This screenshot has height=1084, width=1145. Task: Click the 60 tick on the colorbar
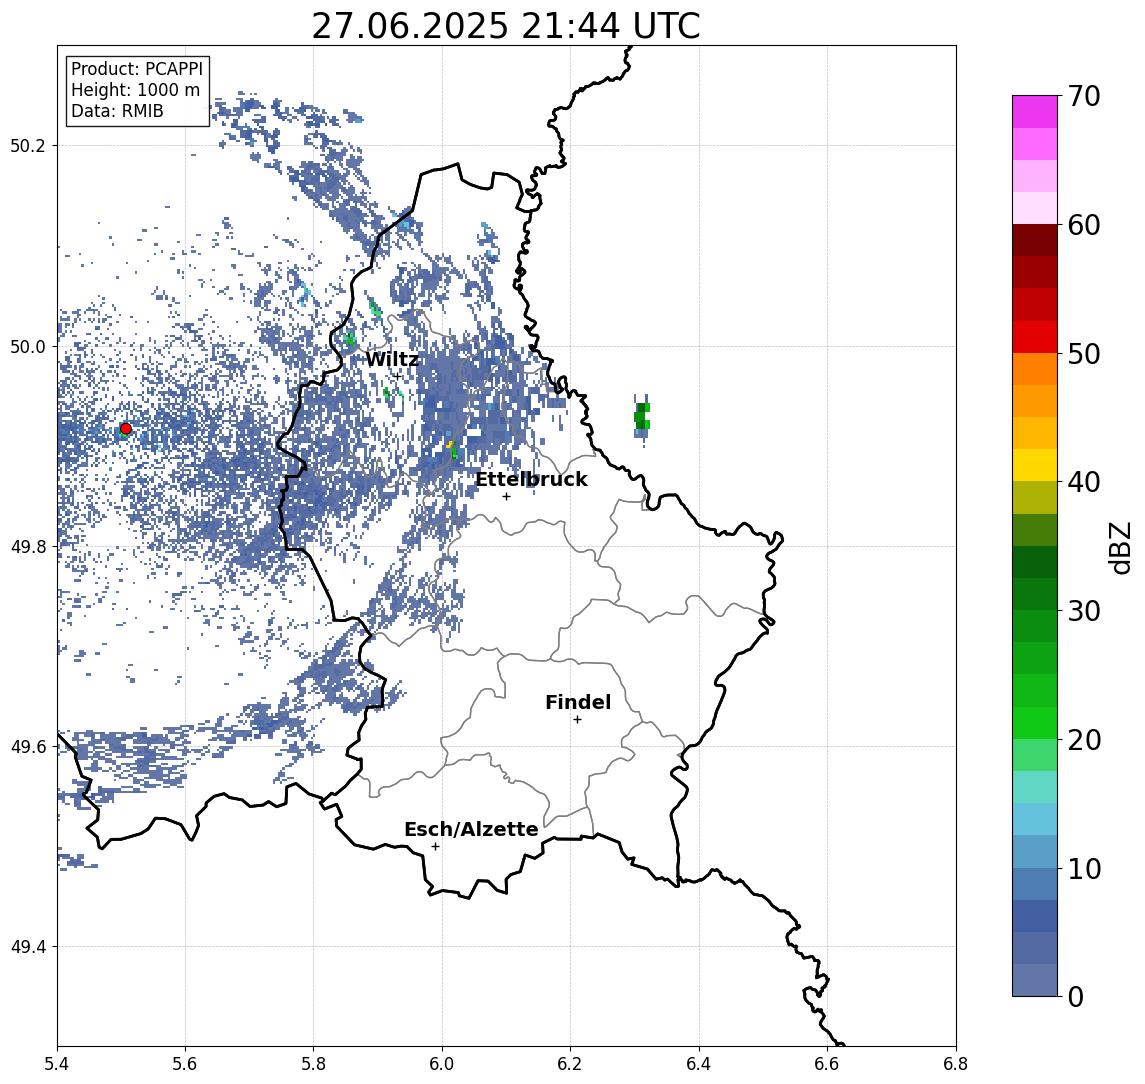[1084, 225]
